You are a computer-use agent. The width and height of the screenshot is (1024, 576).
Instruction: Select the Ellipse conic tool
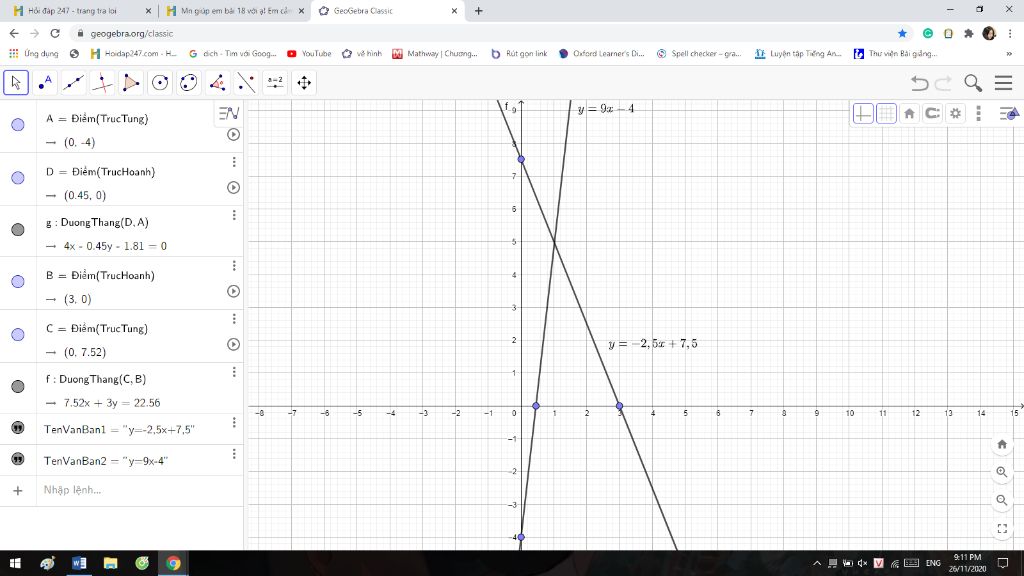(x=189, y=83)
